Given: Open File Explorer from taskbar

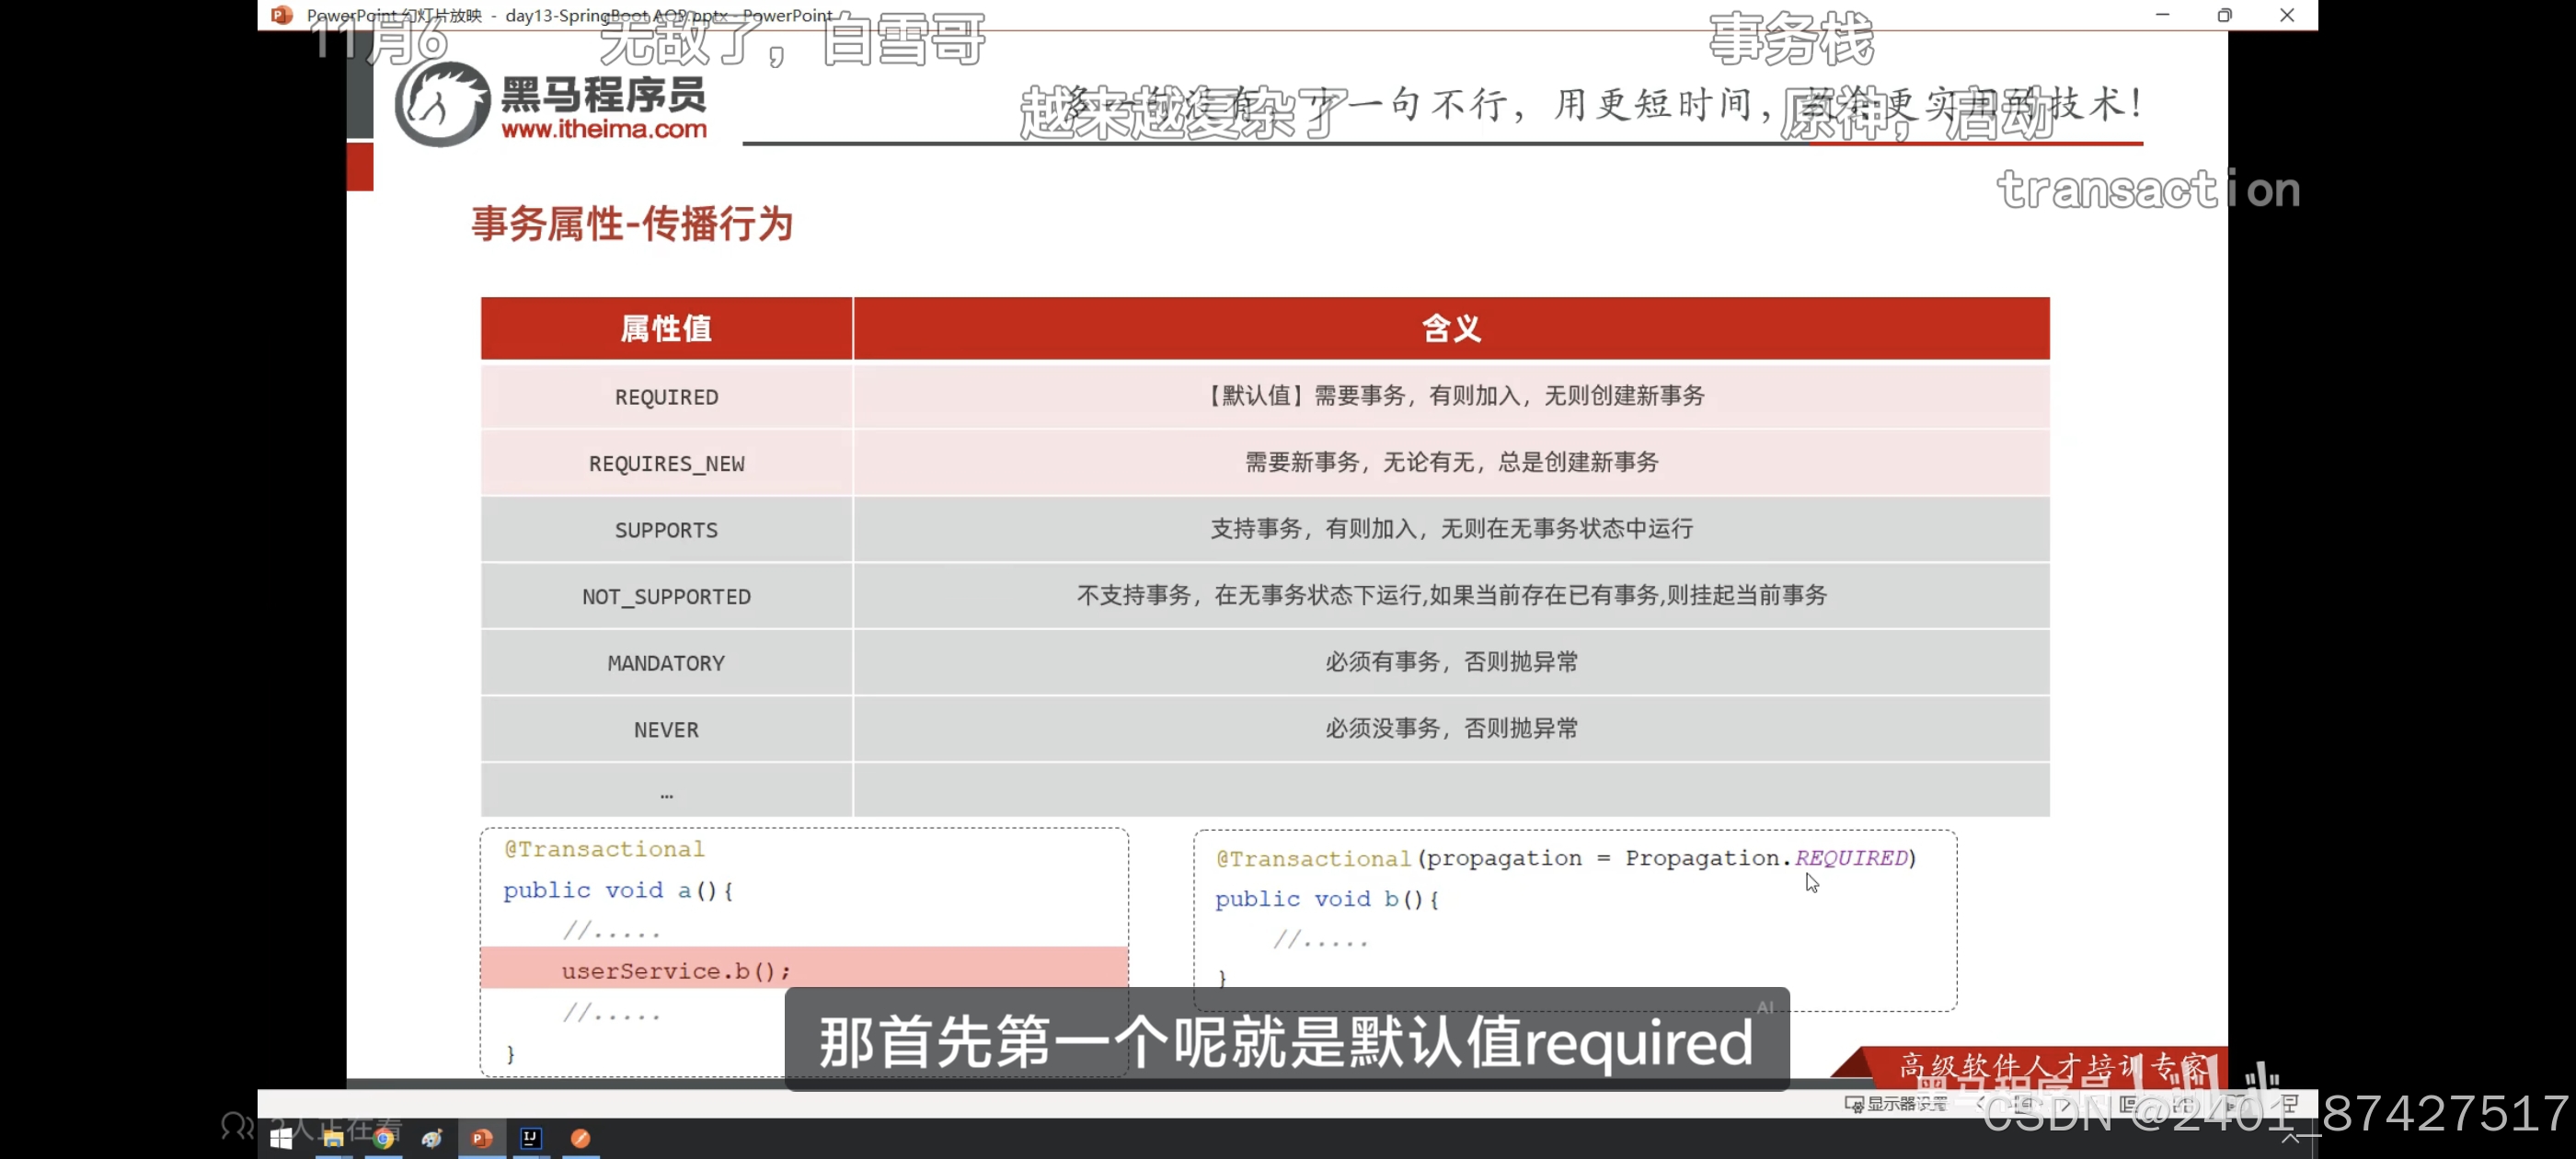Looking at the screenshot, I should (x=333, y=1138).
